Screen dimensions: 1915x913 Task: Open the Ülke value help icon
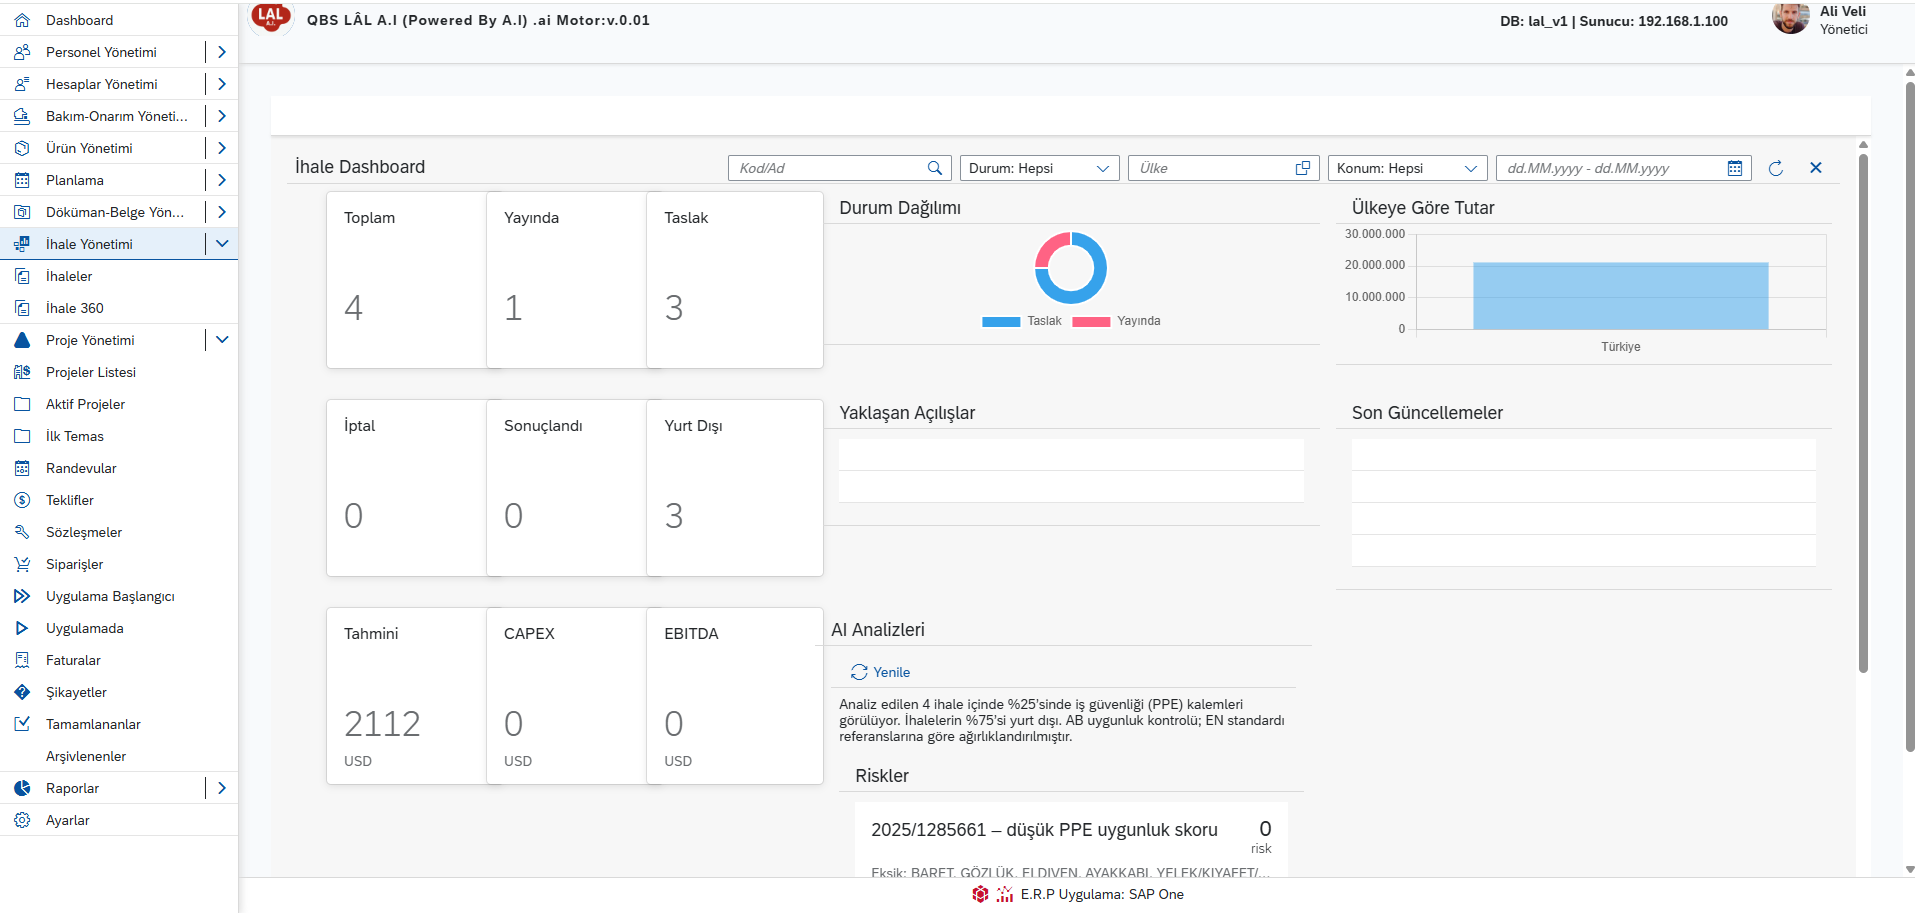pos(1303,168)
